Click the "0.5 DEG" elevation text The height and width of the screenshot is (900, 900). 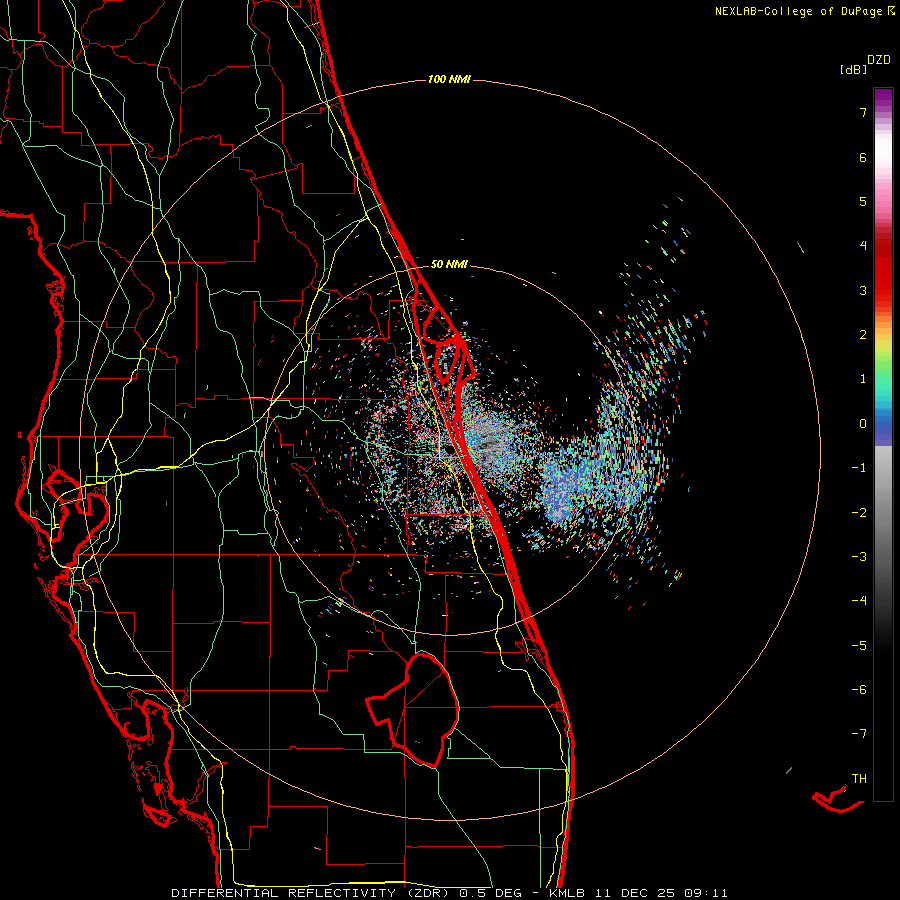click(x=491, y=893)
